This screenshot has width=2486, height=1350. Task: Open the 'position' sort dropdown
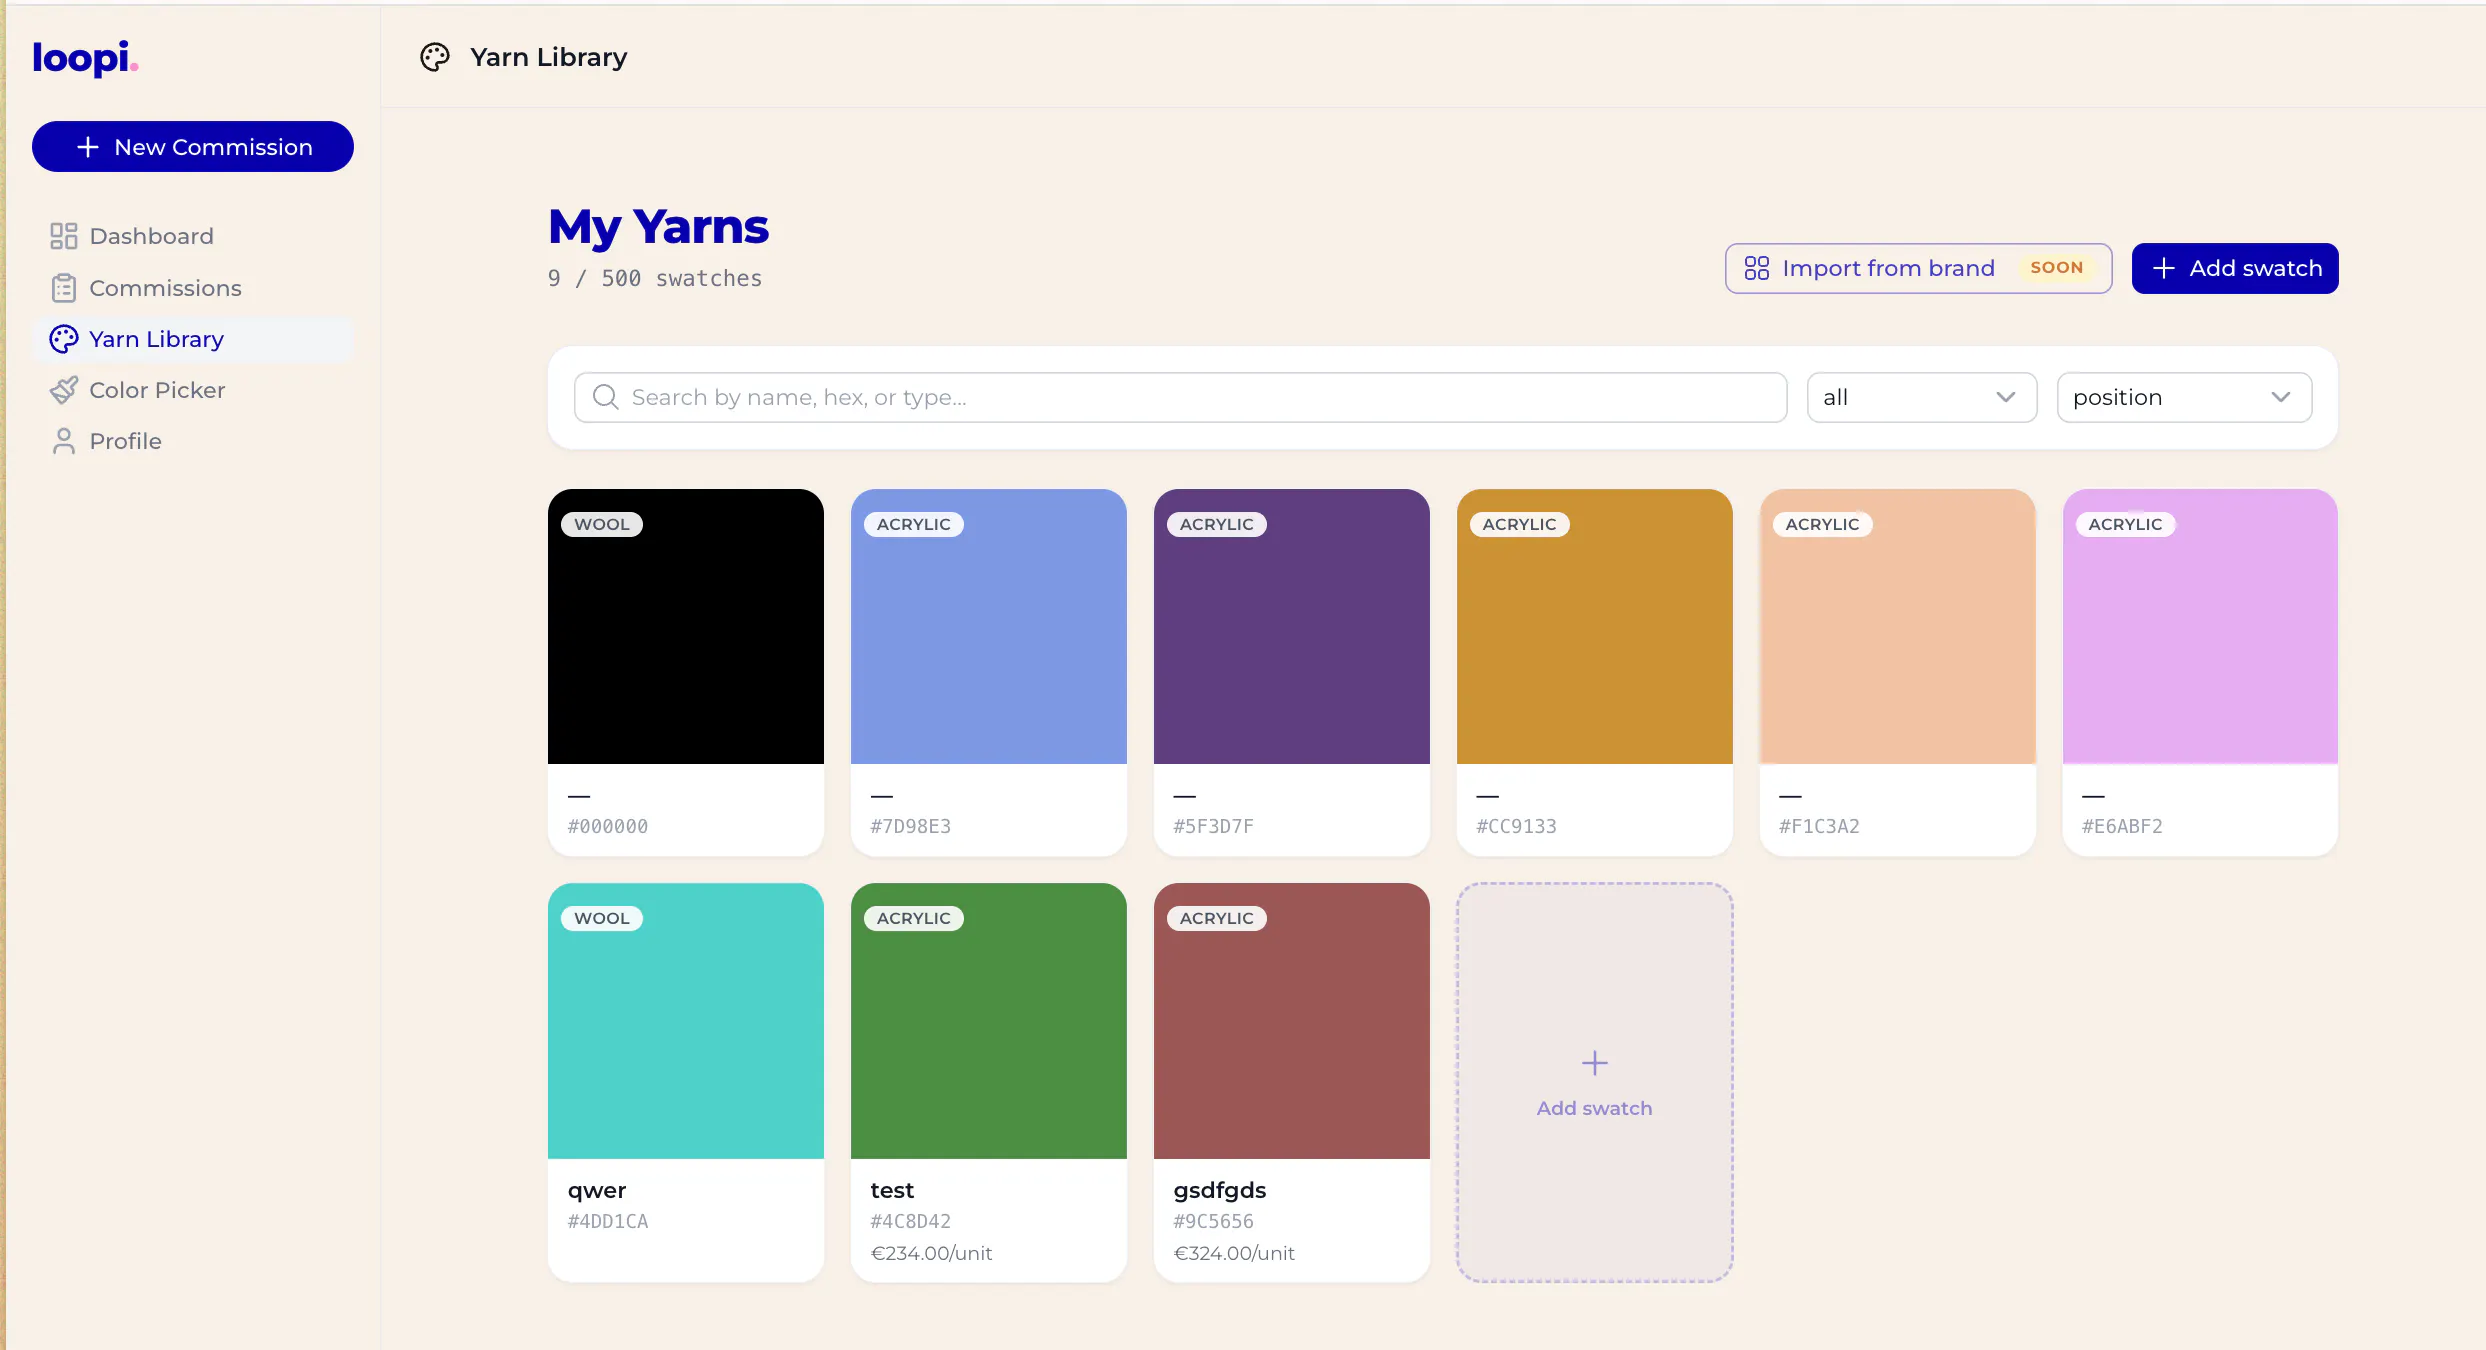[2184, 397]
